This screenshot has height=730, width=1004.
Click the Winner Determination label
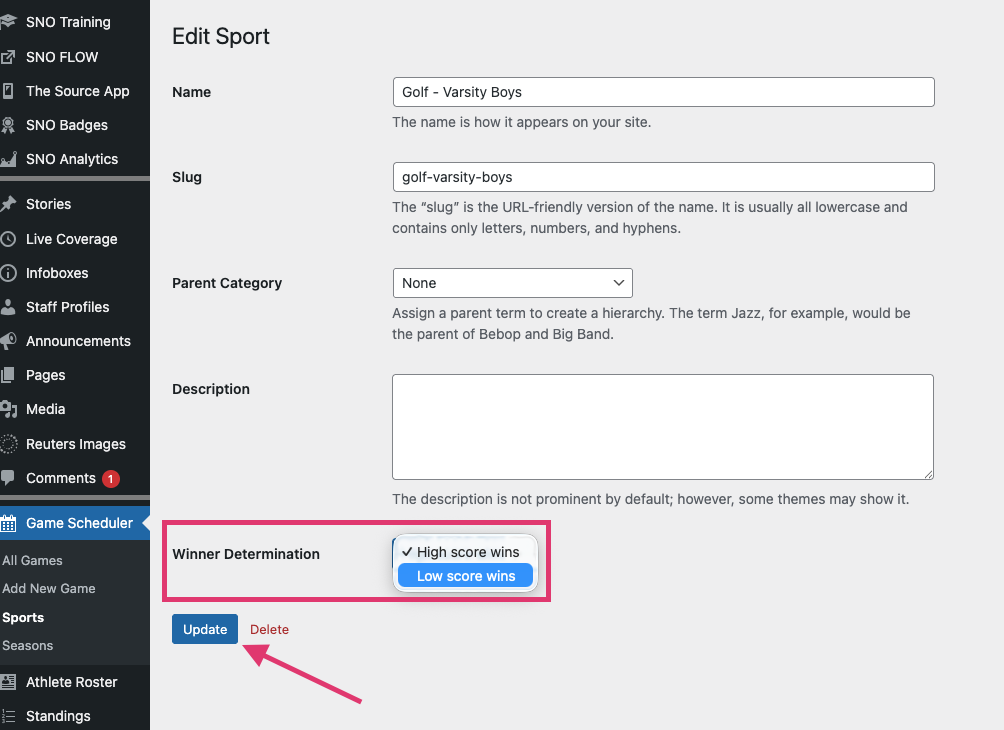246,554
